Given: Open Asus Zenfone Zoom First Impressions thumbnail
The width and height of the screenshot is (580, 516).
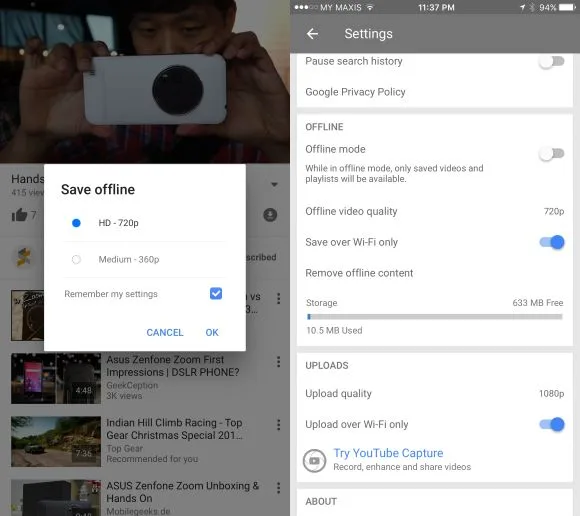Looking at the screenshot, I should pos(56,378).
